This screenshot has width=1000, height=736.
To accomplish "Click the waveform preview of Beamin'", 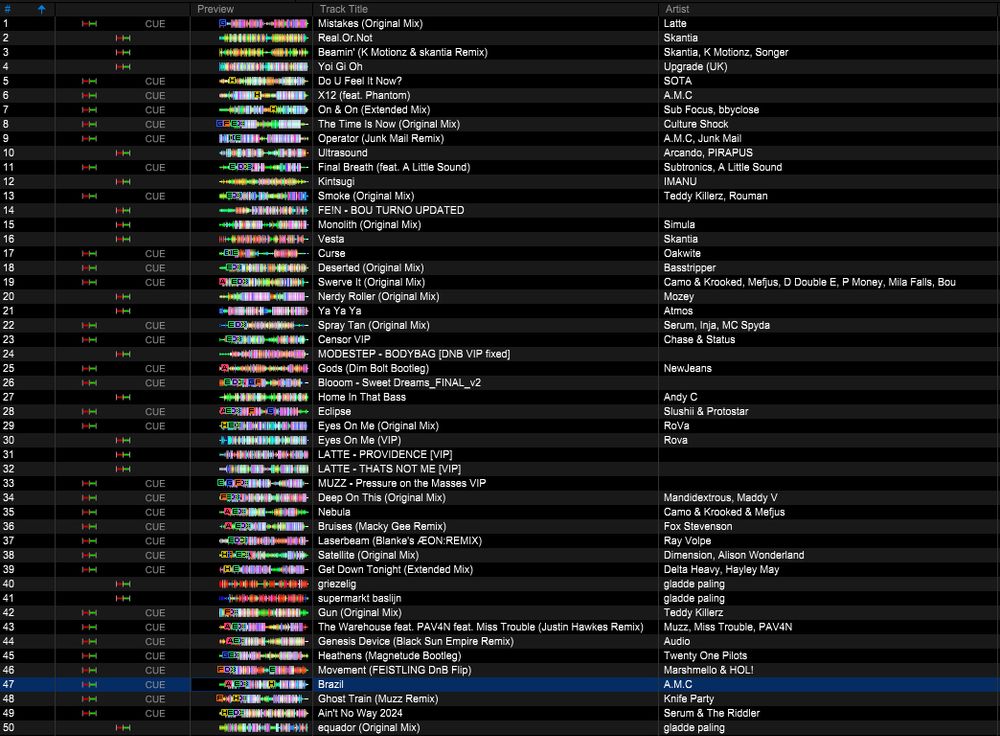I will (263, 52).
